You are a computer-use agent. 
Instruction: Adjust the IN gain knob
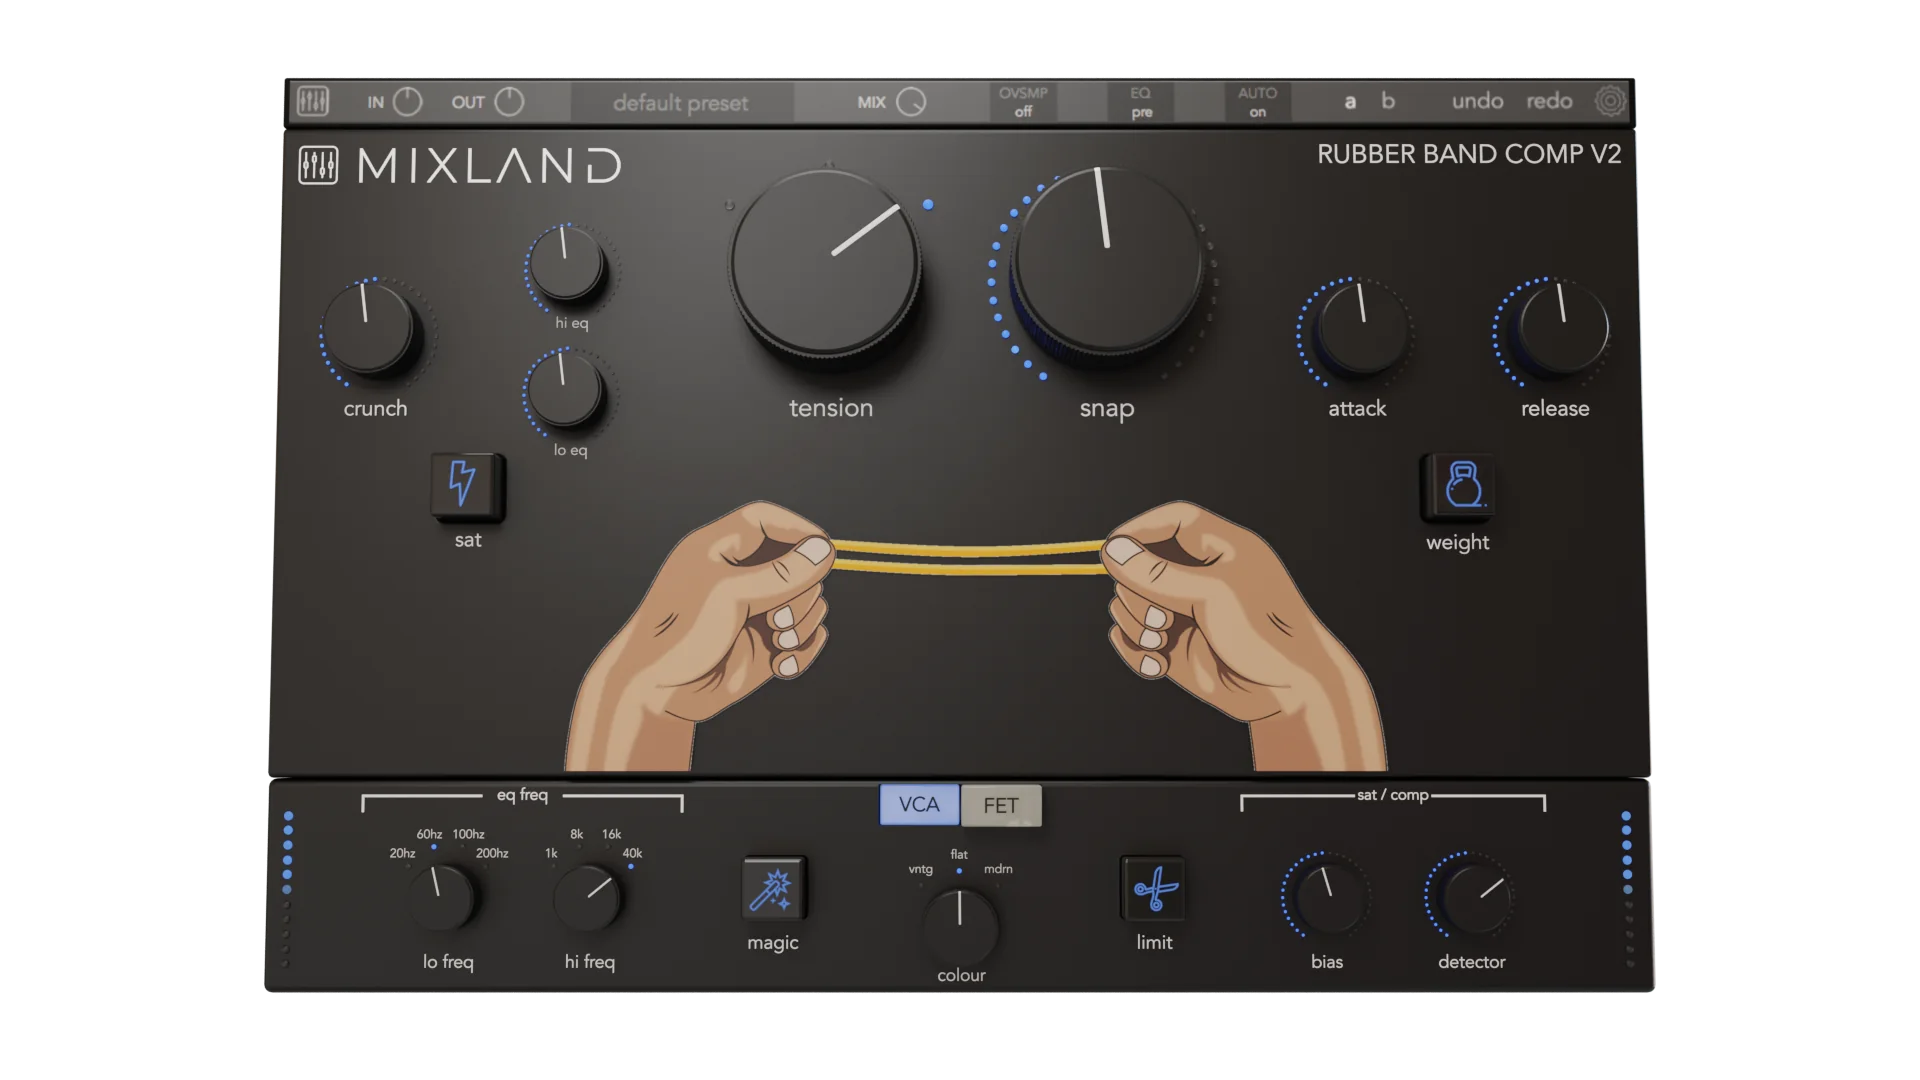pos(408,101)
